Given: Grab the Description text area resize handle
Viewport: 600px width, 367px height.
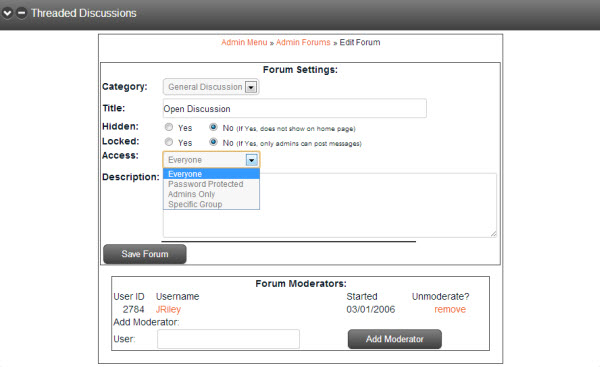Looking at the screenshot, I should click(494, 234).
